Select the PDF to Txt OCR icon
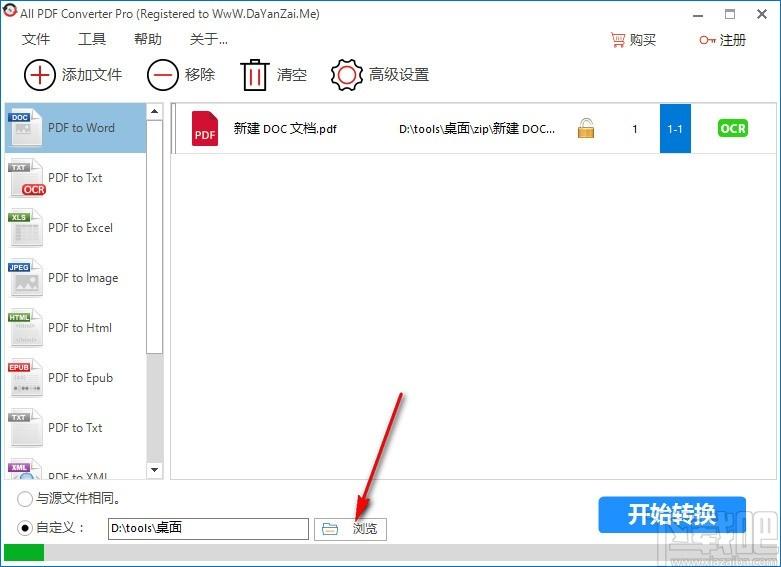This screenshot has width=781, height=567. (26, 178)
